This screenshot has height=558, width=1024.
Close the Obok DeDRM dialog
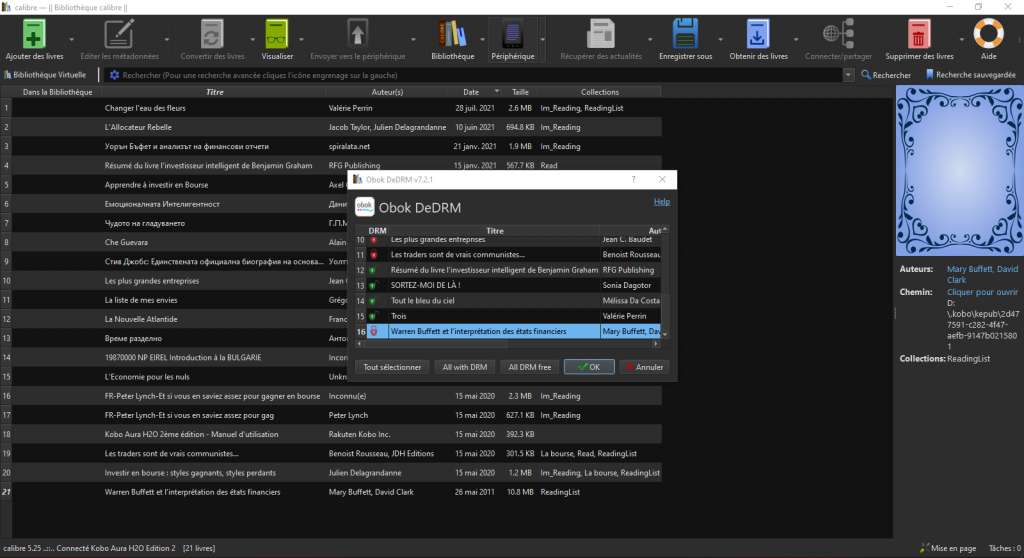tap(662, 179)
